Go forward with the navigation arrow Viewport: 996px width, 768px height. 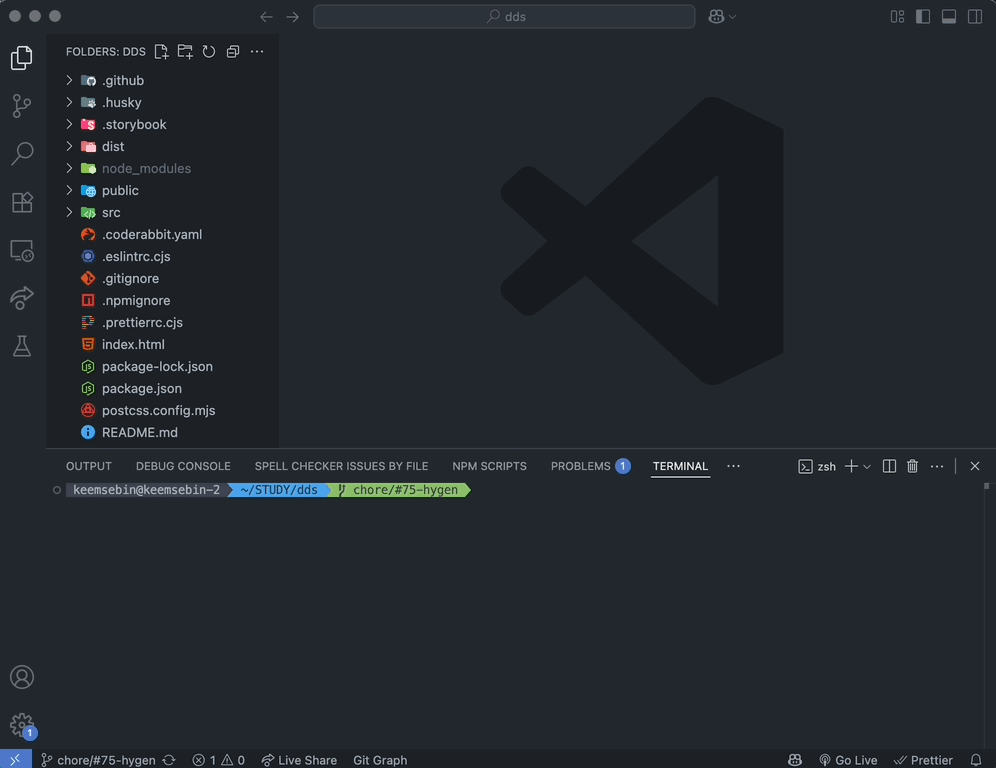click(293, 17)
